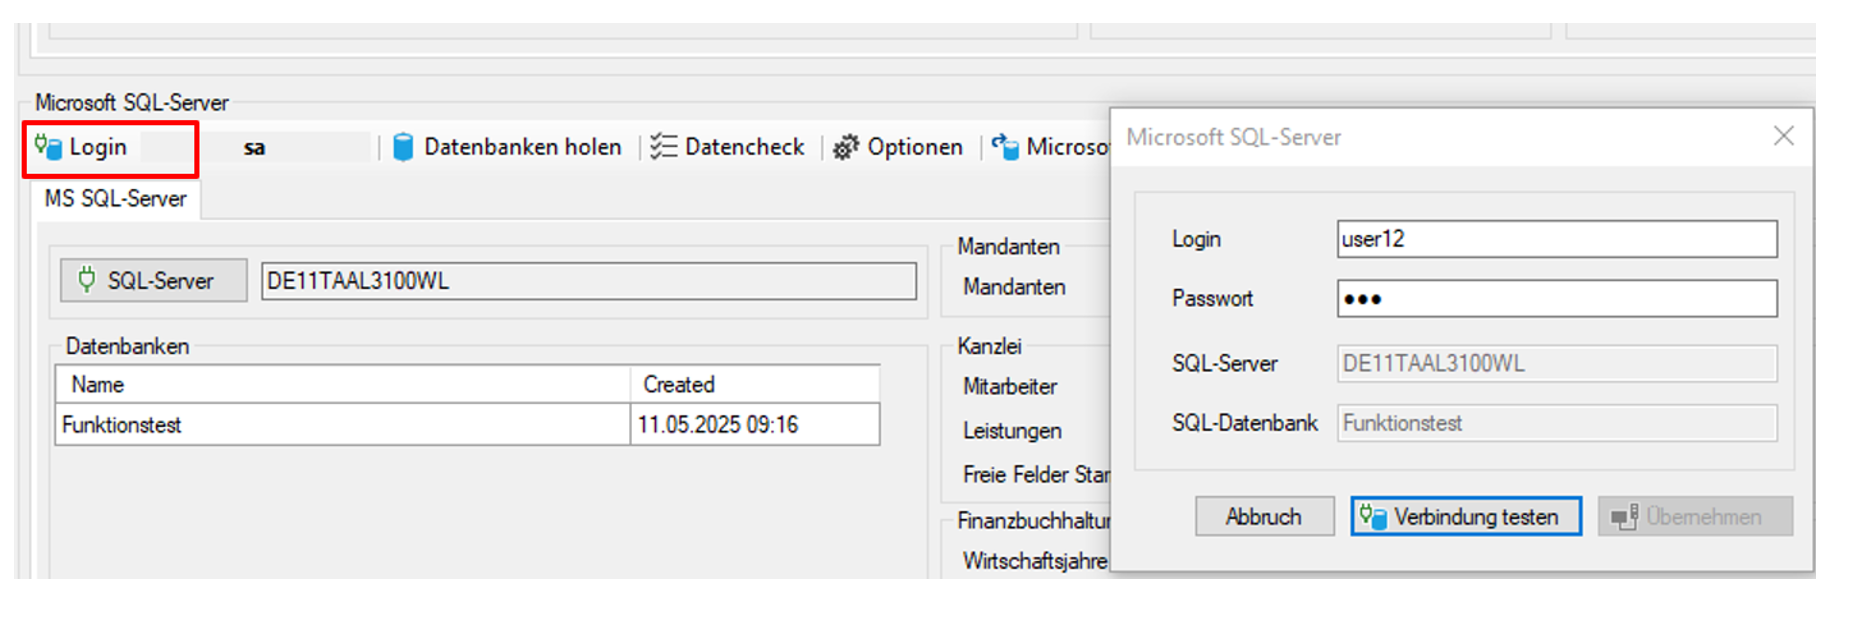Click the Login button in the toolbar
This screenshot has width=1859, height=631.
tap(82, 147)
